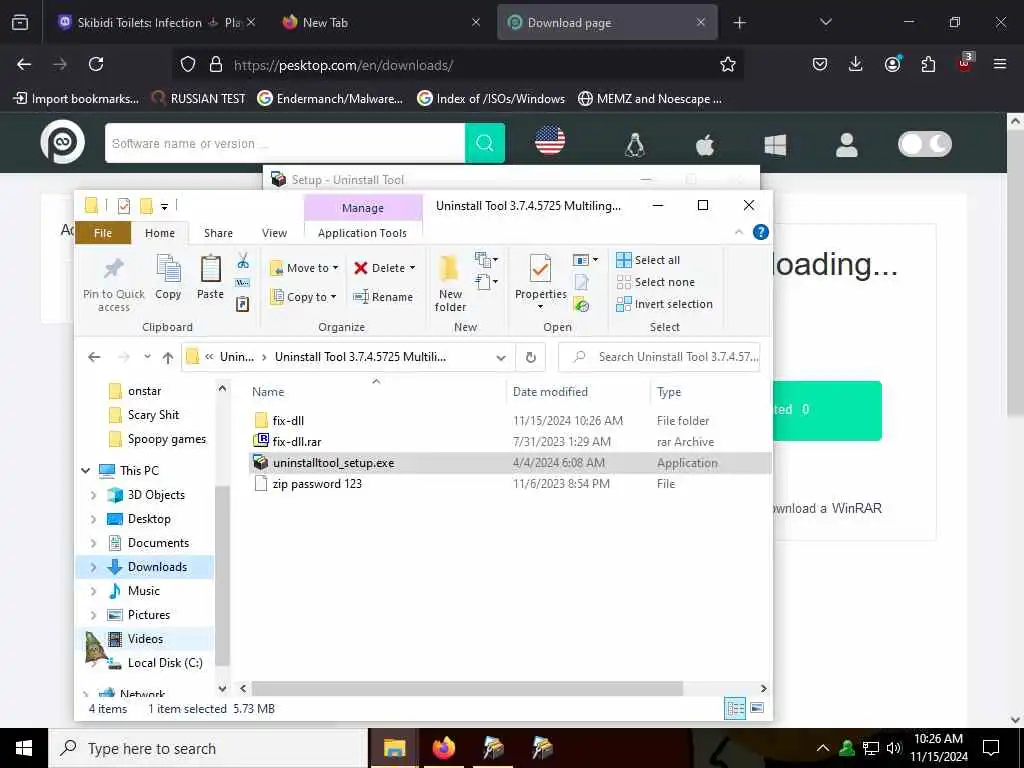Open the Copy to dropdown
The width and height of the screenshot is (1024, 768).
coord(304,296)
